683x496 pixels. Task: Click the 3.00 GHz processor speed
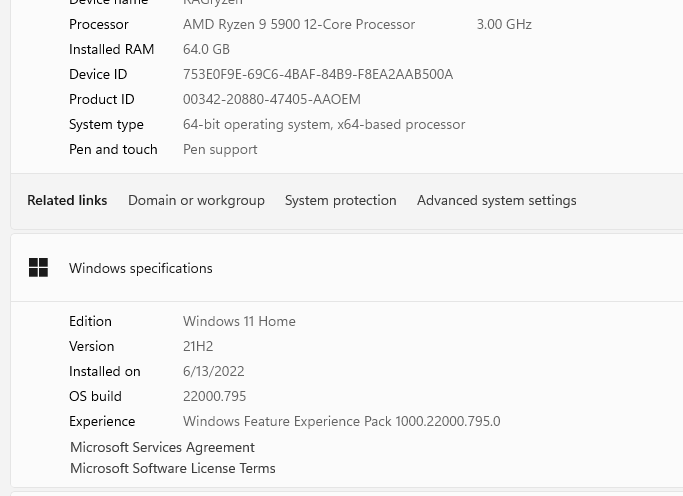point(504,24)
